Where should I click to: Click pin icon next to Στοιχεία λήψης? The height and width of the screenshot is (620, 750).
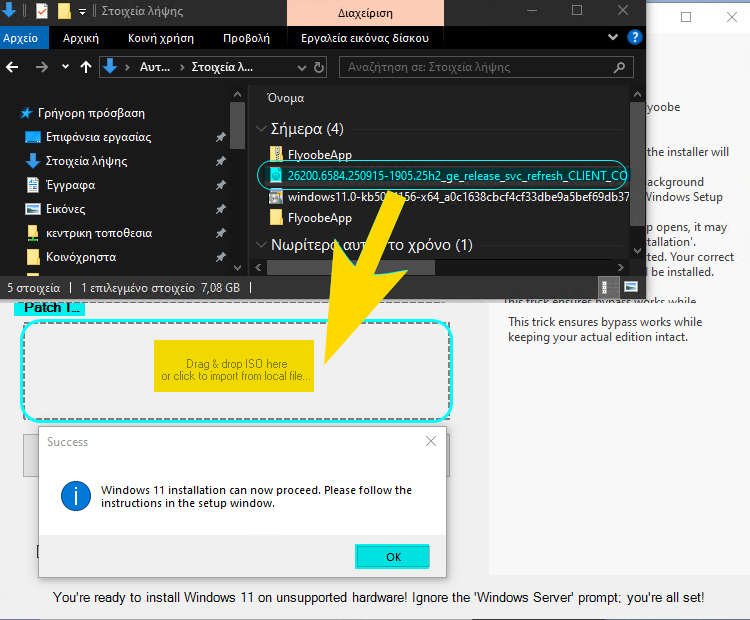coord(221,161)
